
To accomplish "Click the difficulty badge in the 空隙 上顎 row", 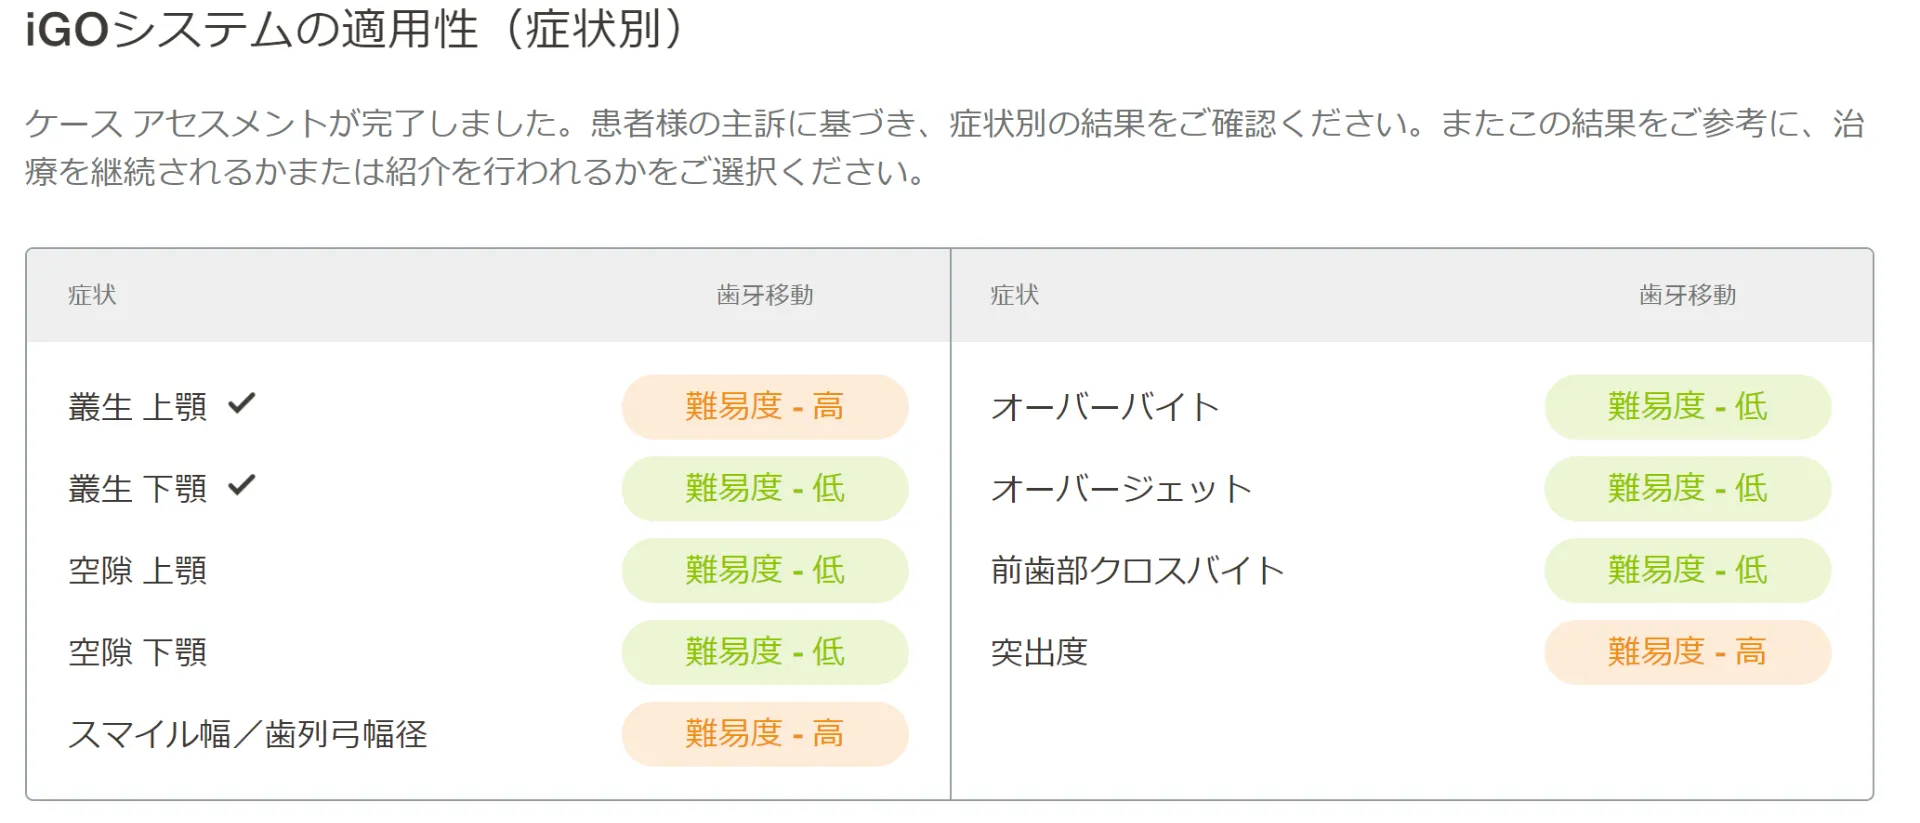I will [765, 571].
